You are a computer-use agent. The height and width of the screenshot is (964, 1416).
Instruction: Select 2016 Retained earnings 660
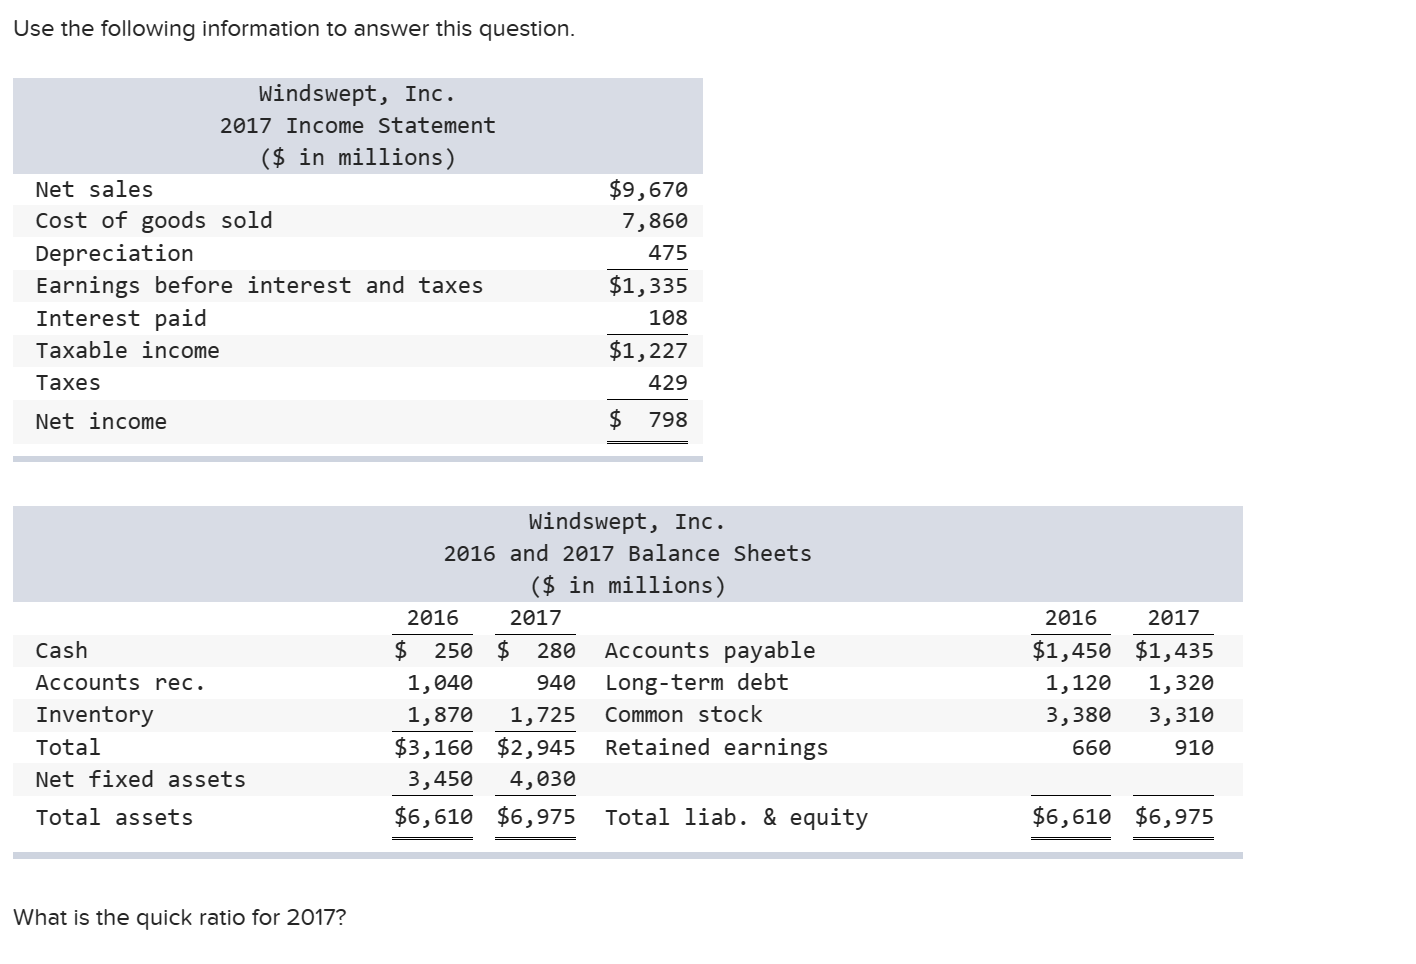[x=1091, y=748]
